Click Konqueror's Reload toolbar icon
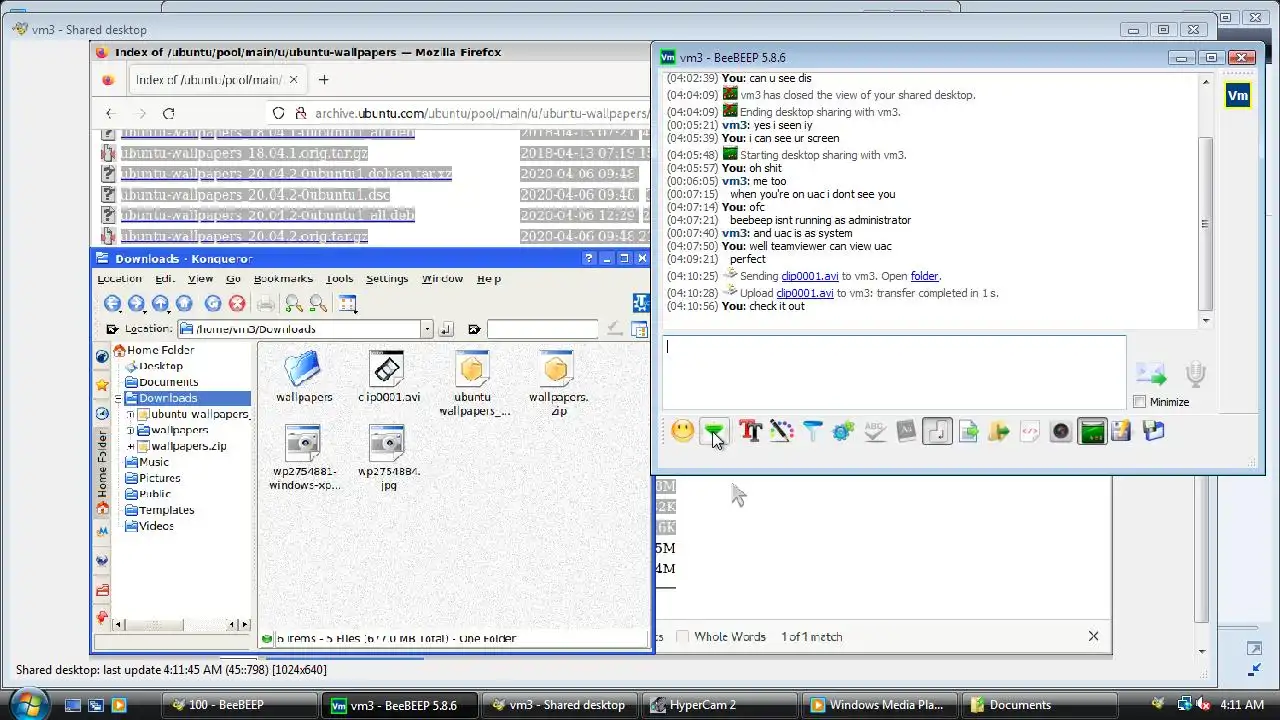Screen dimensions: 1280x720 pos(213,304)
